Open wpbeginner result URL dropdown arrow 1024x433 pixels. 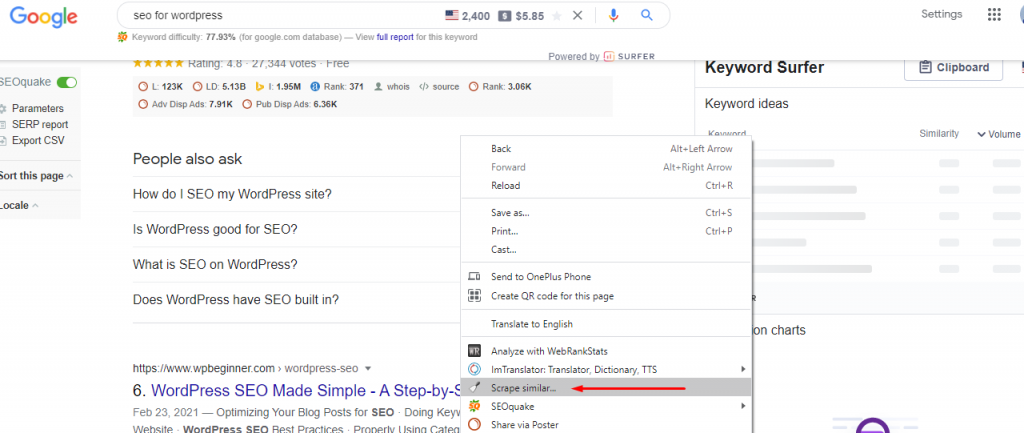point(368,368)
